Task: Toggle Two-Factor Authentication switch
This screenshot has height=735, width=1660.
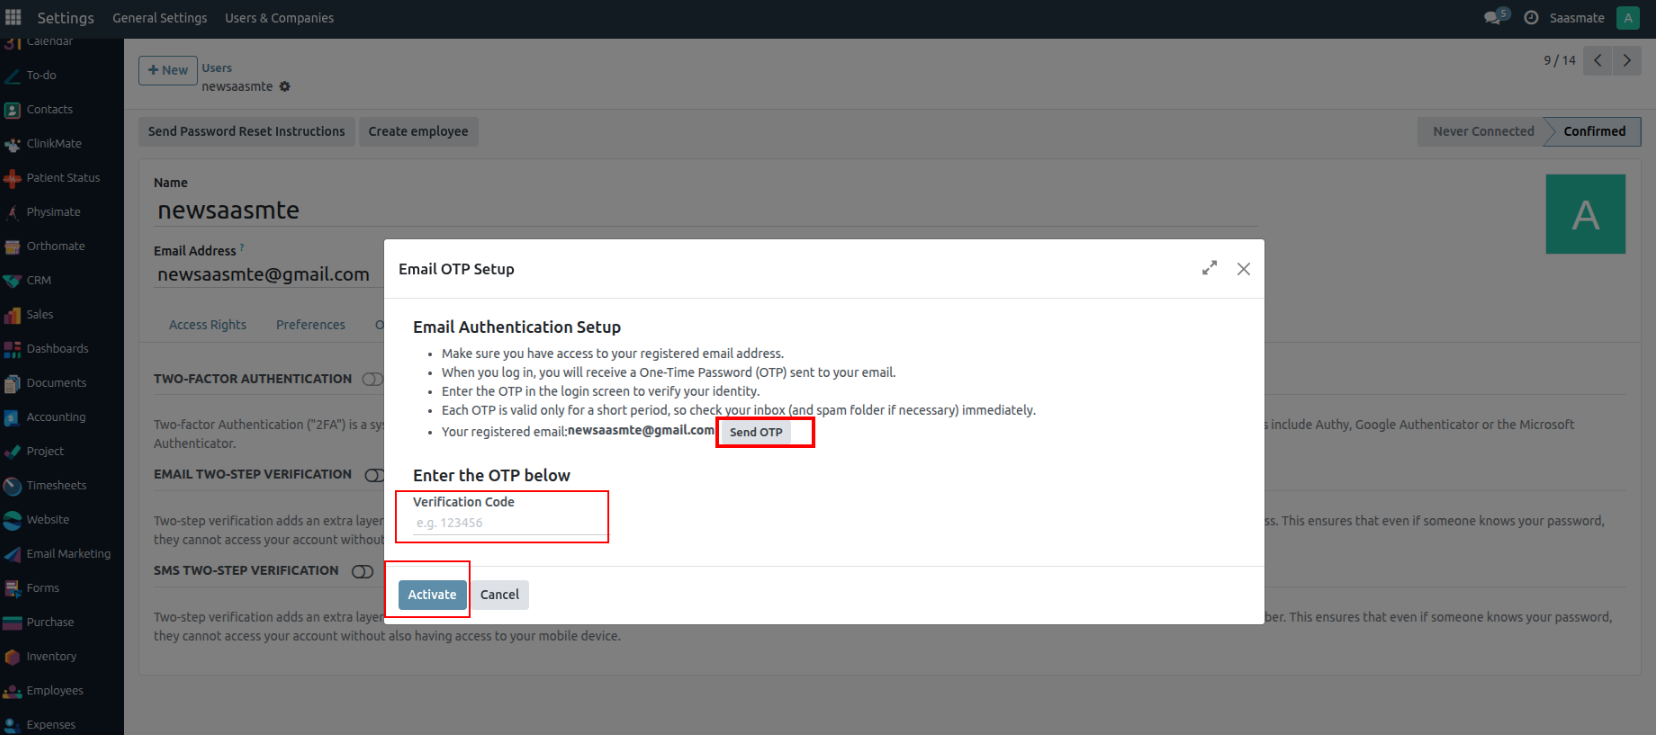Action: (x=372, y=379)
